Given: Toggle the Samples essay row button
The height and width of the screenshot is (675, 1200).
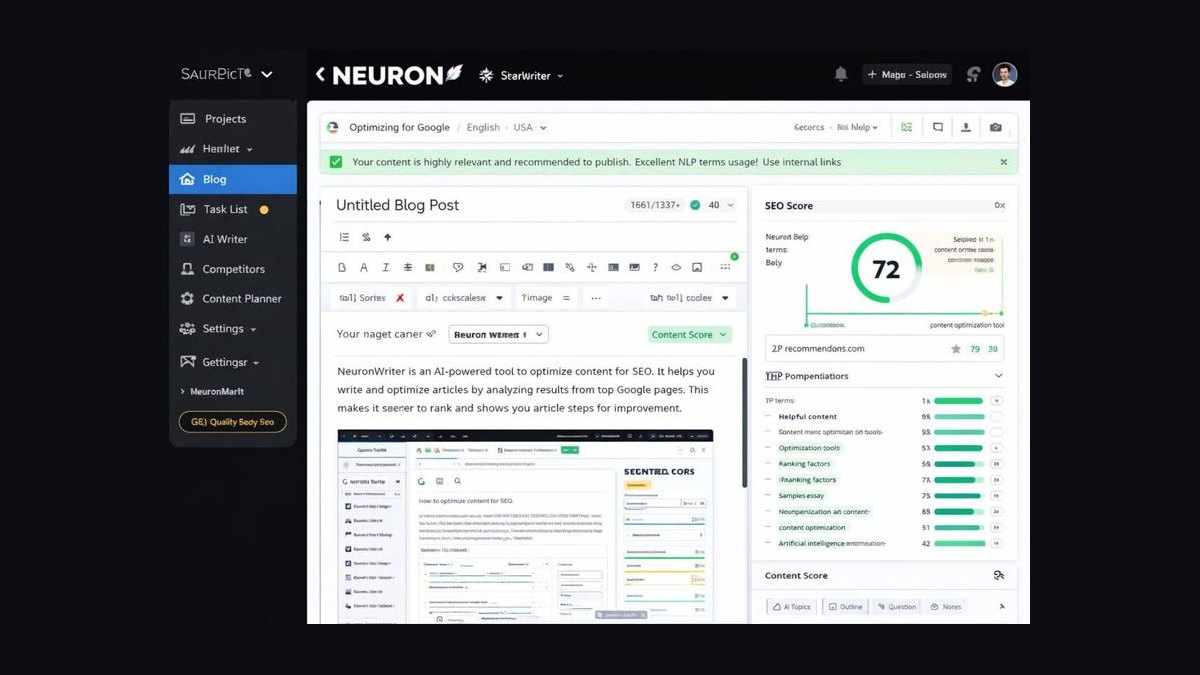Looking at the screenshot, I should 996,496.
